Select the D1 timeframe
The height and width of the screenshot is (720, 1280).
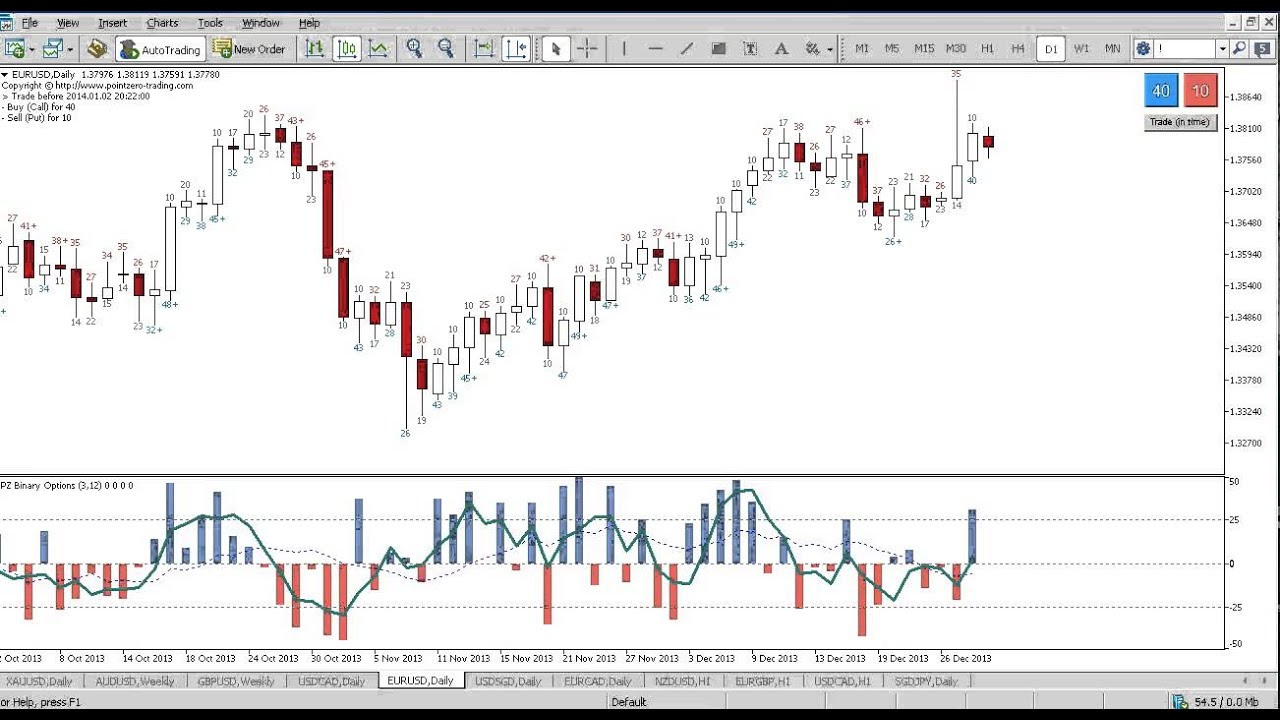[x=1051, y=49]
